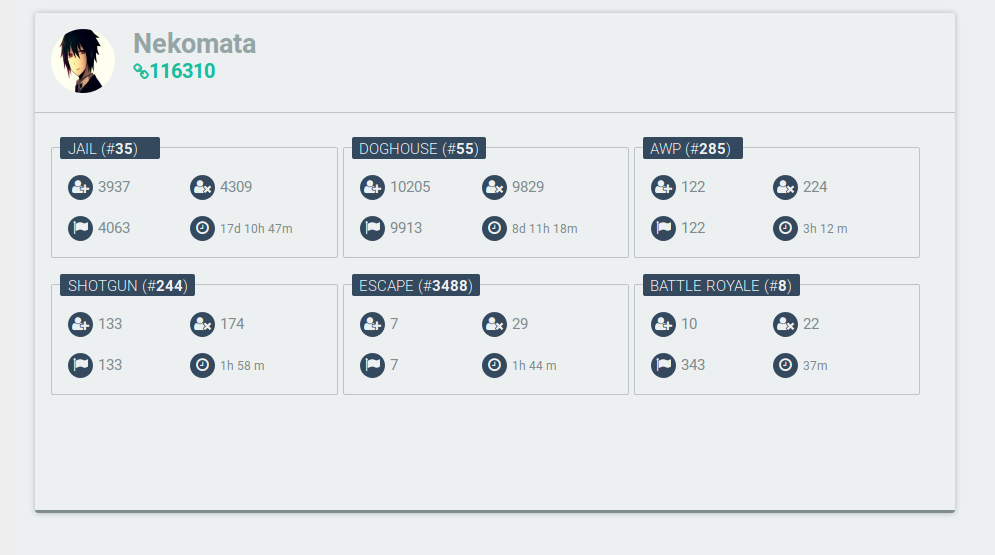Select the ESCAPE (#3488) label
This screenshot has width=995, height=555.
pos(416,285)
